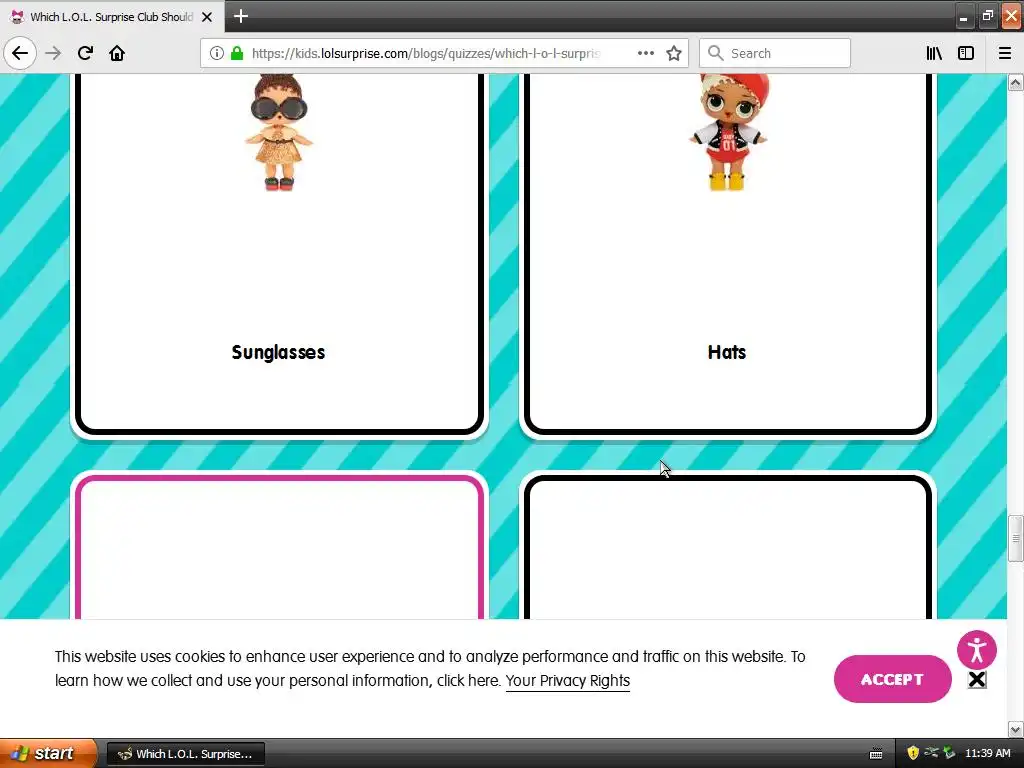This screenshot has width=1024, height=768.
Task: Select the Which L.O.L. Surprise Club tab
Action: pos(112,17)
